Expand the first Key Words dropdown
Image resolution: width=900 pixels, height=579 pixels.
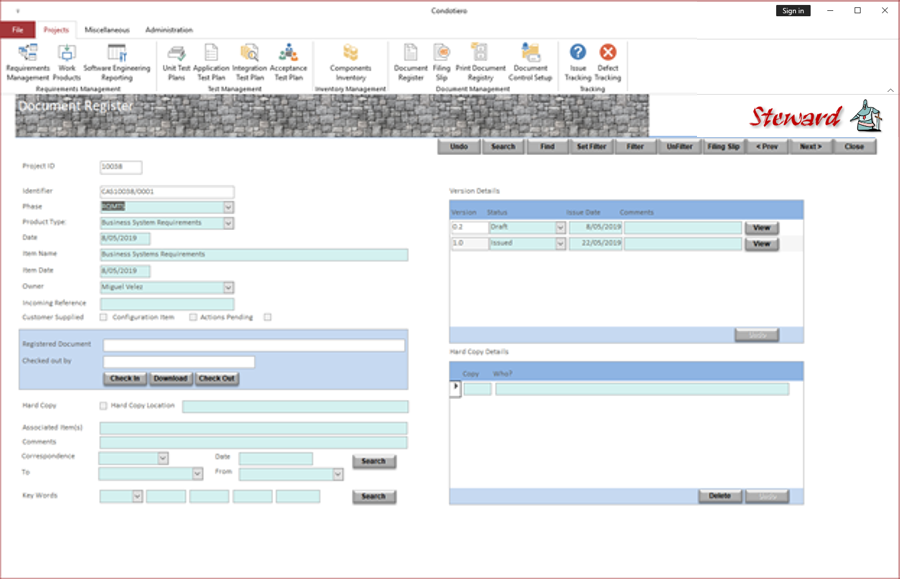[137, 496]
